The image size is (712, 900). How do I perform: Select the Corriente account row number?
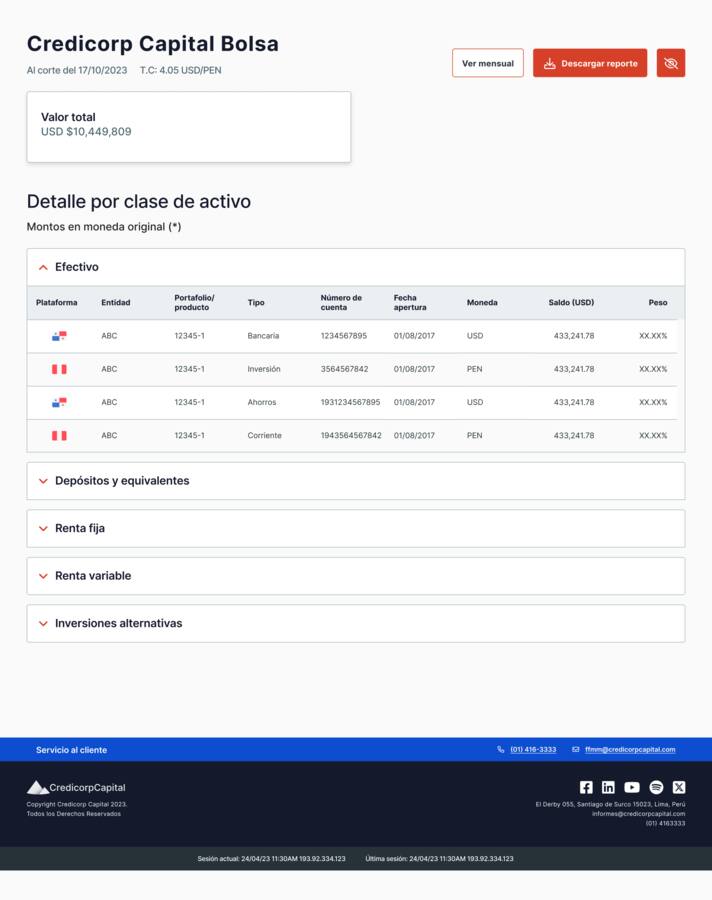pos(351,436)
